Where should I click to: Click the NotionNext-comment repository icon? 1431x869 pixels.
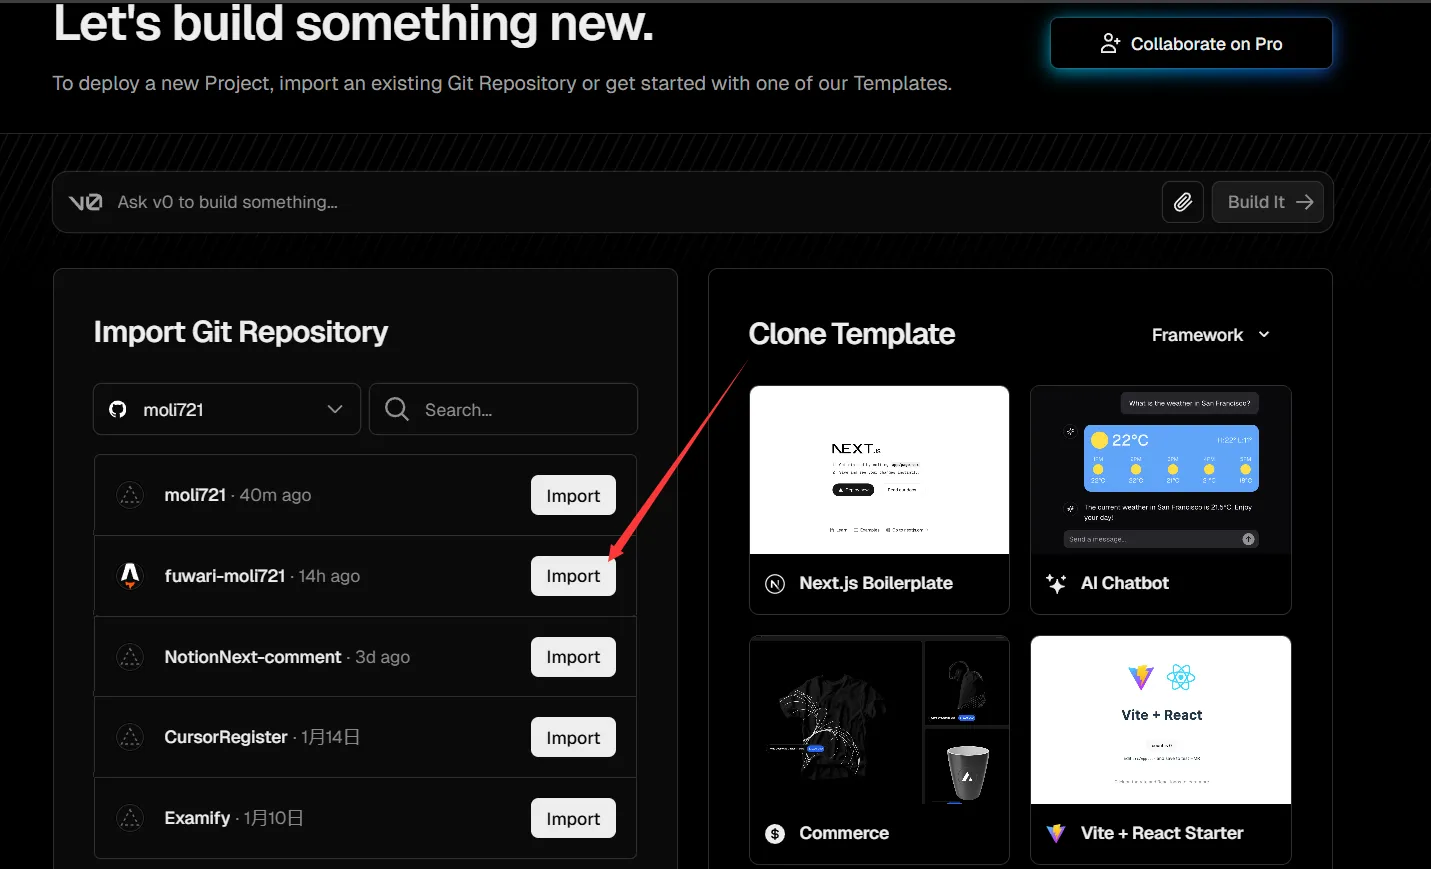pos(130,657)
